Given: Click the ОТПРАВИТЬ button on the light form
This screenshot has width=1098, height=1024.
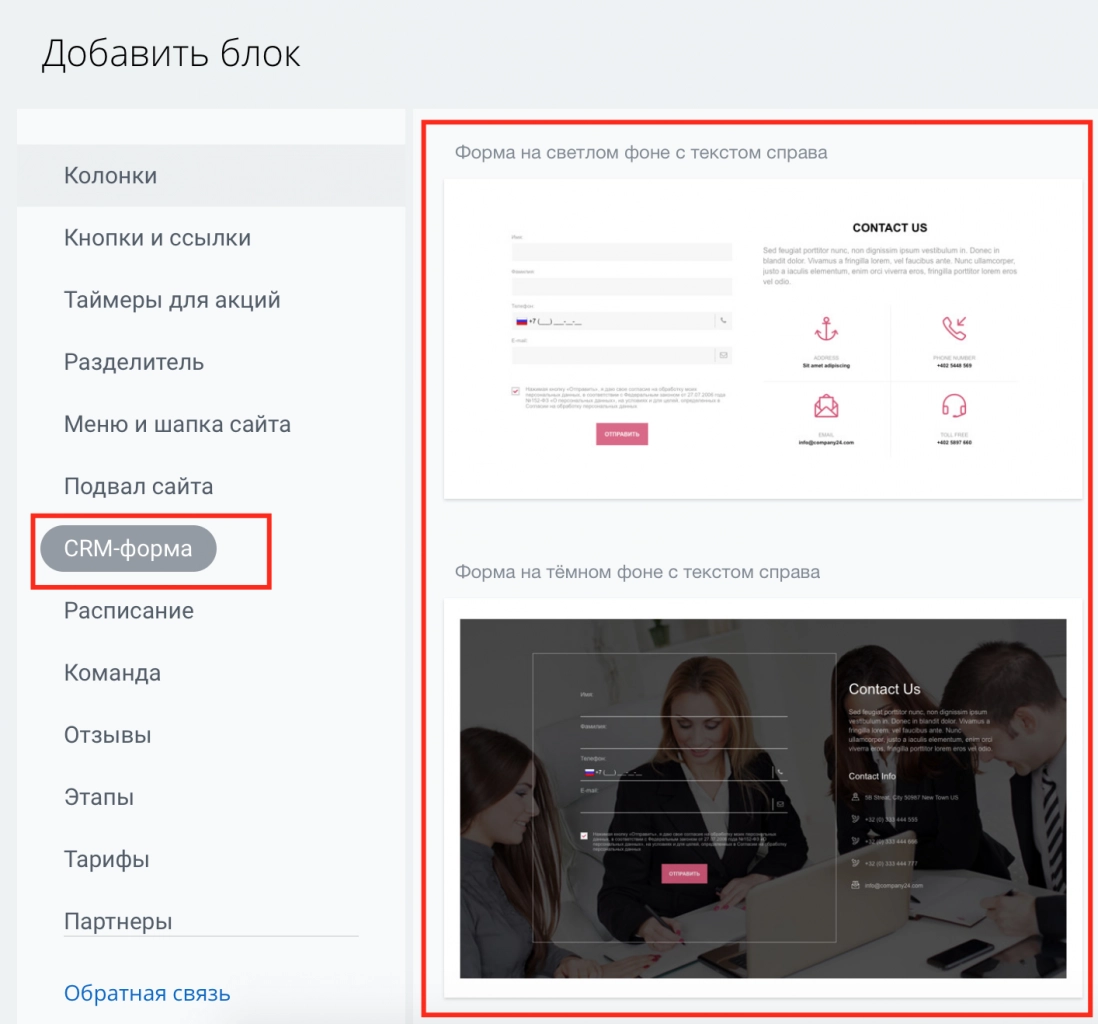Looking at the screenshot, I should (621, 434).
